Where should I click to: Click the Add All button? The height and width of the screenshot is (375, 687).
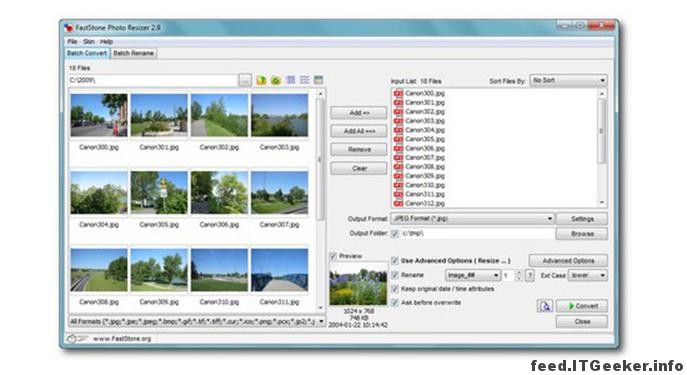pyautogui.click(x=359, y=131)
